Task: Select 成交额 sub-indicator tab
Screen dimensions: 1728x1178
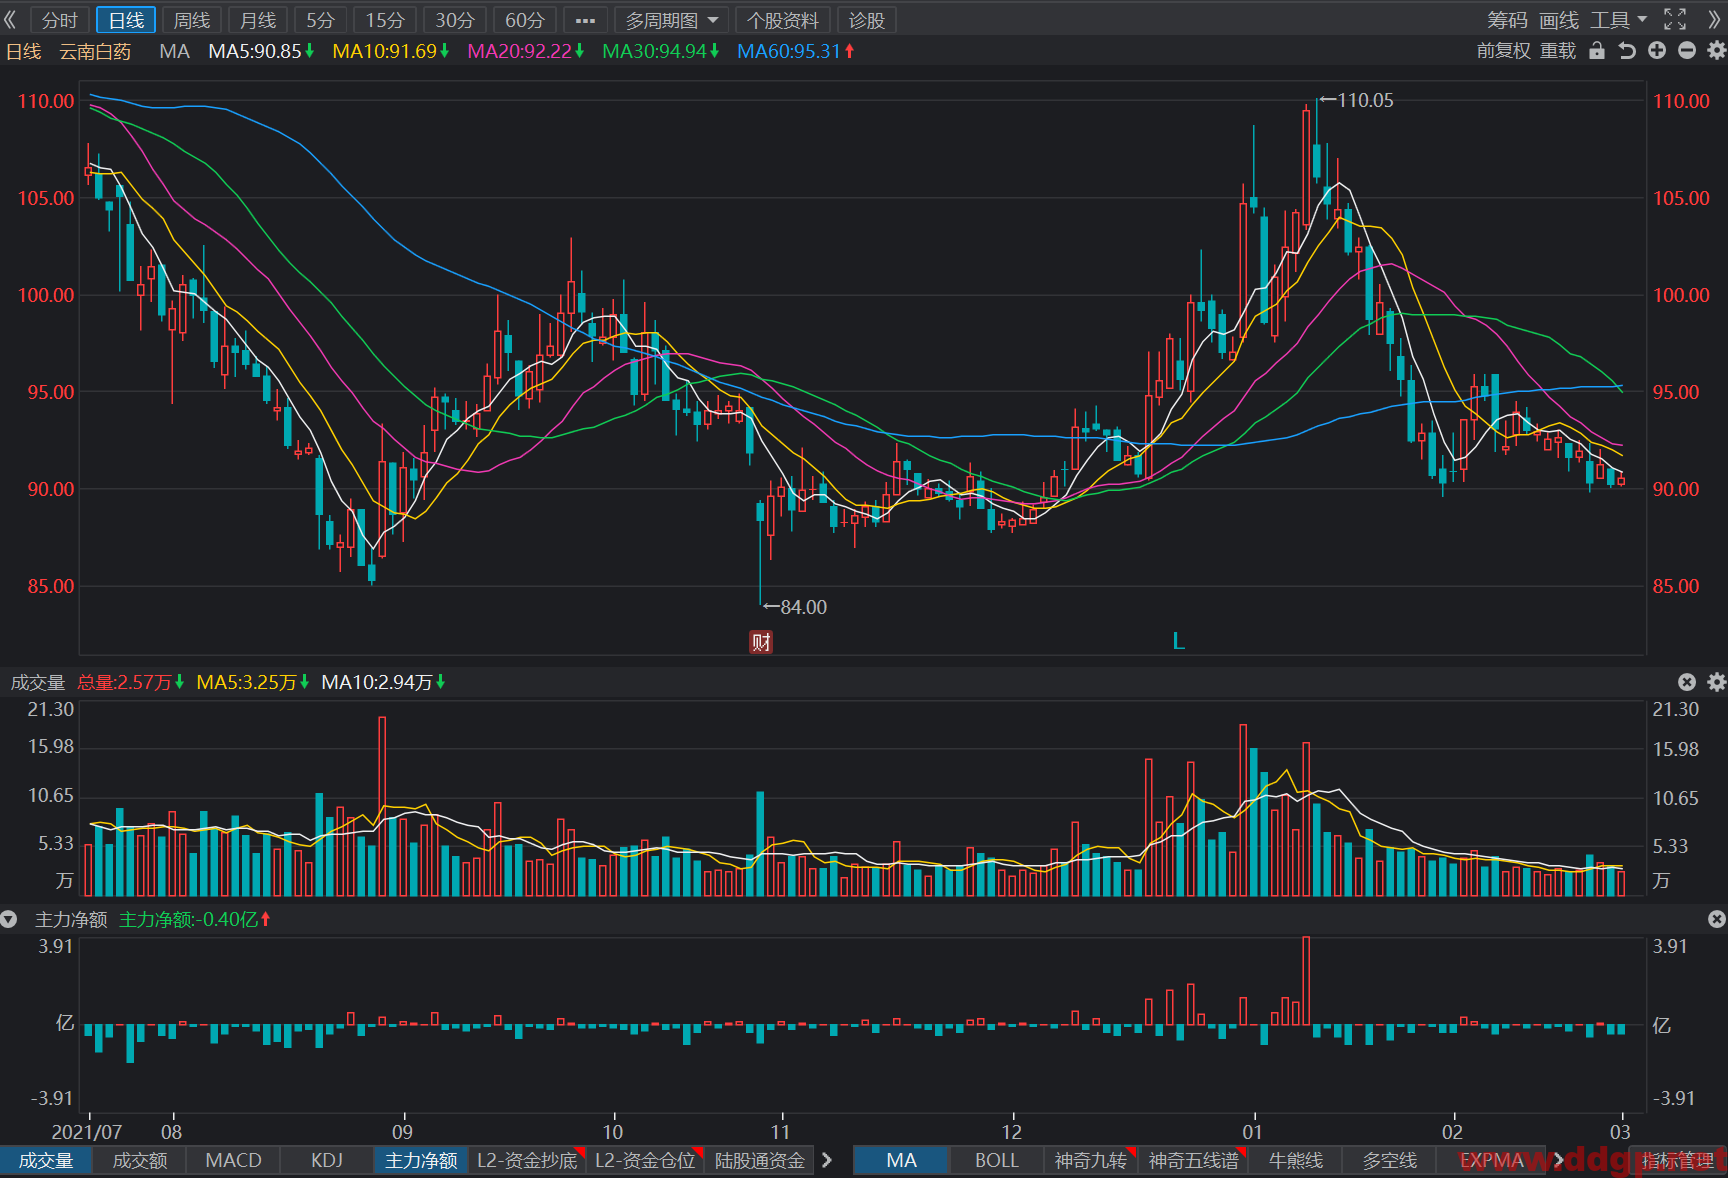Action: (x=140, y=1160)
